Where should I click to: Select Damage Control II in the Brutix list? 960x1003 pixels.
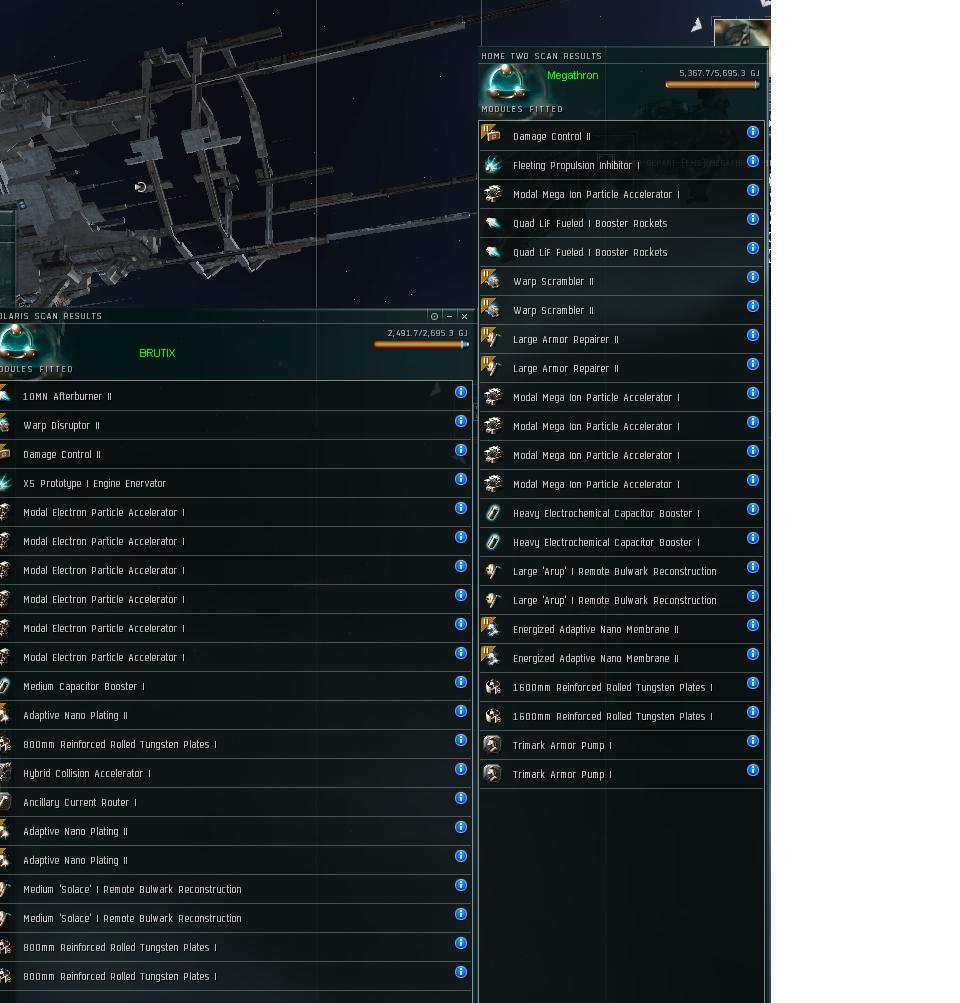(x=236, y=454)
